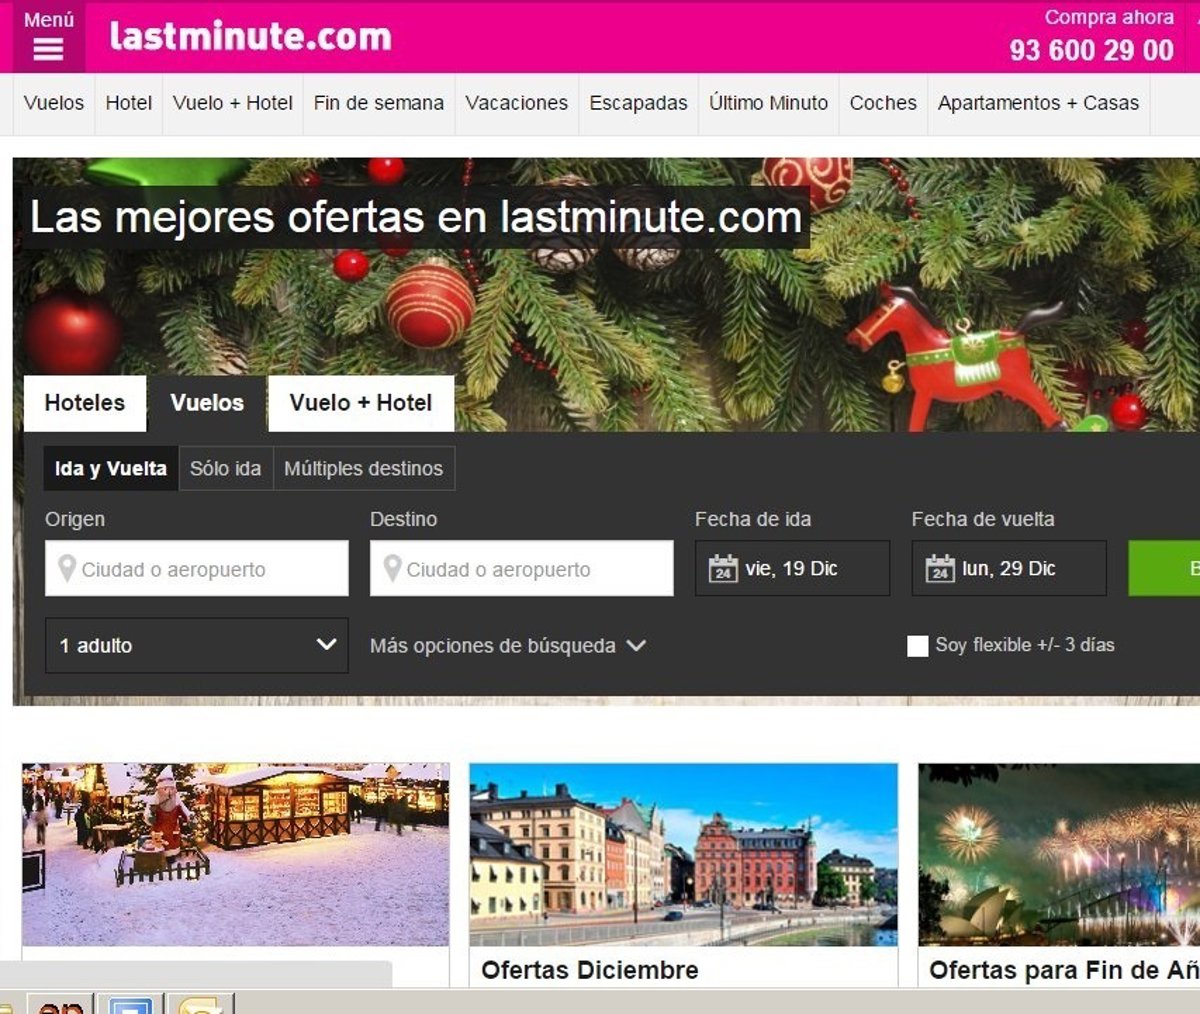
Task: Expand Más opciones de búsqueda
Action: click(x=507, y=646)
